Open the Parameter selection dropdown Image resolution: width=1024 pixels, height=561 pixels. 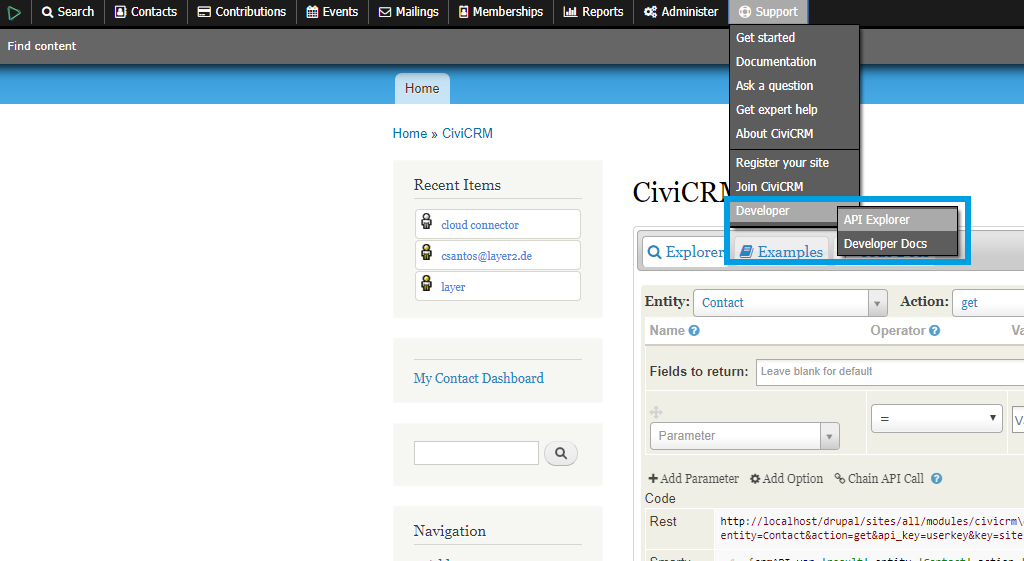point(744,436)
